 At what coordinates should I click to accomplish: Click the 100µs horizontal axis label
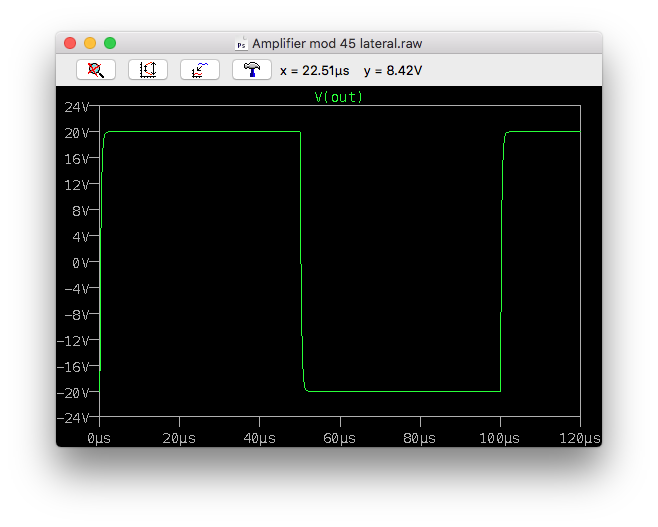point(500,438)
